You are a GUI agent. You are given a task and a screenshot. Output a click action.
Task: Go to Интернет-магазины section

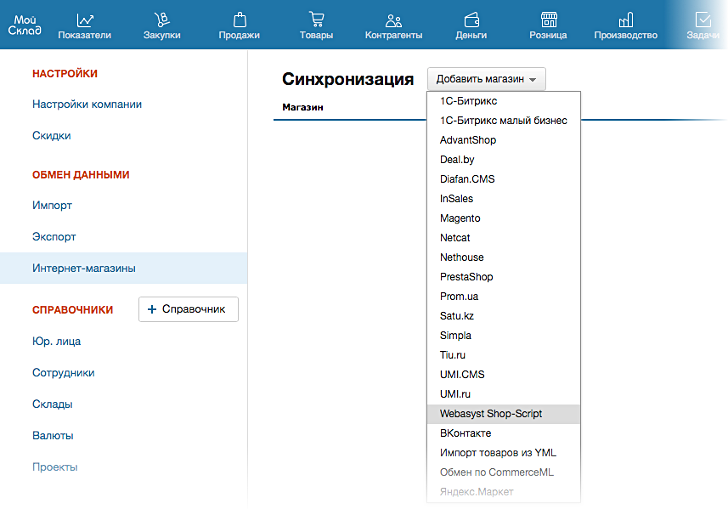(x=84, y=268)
